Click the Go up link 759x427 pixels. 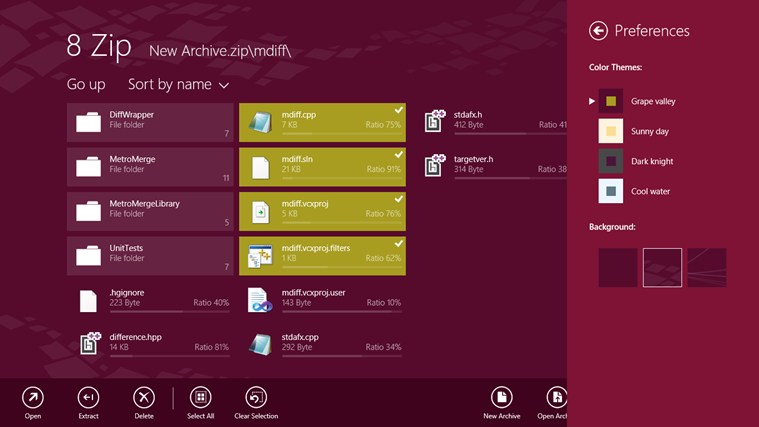[x=86, y=84]
